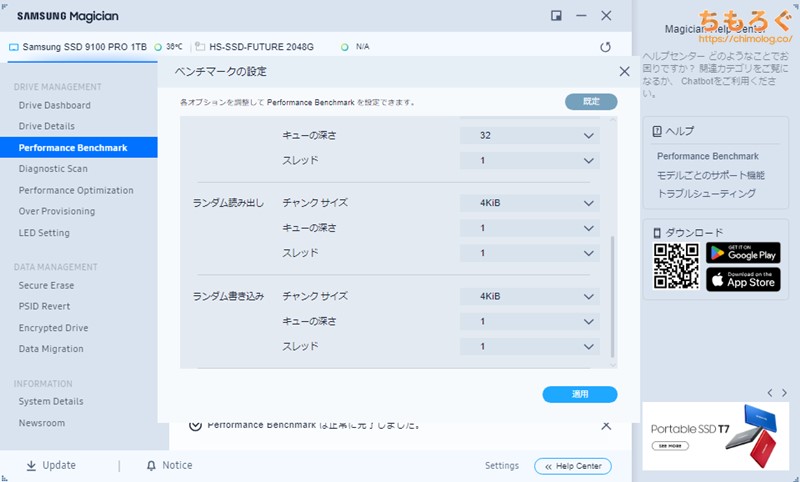
Task: Open Performance Benchmark help link
Action: pos(708,156)
